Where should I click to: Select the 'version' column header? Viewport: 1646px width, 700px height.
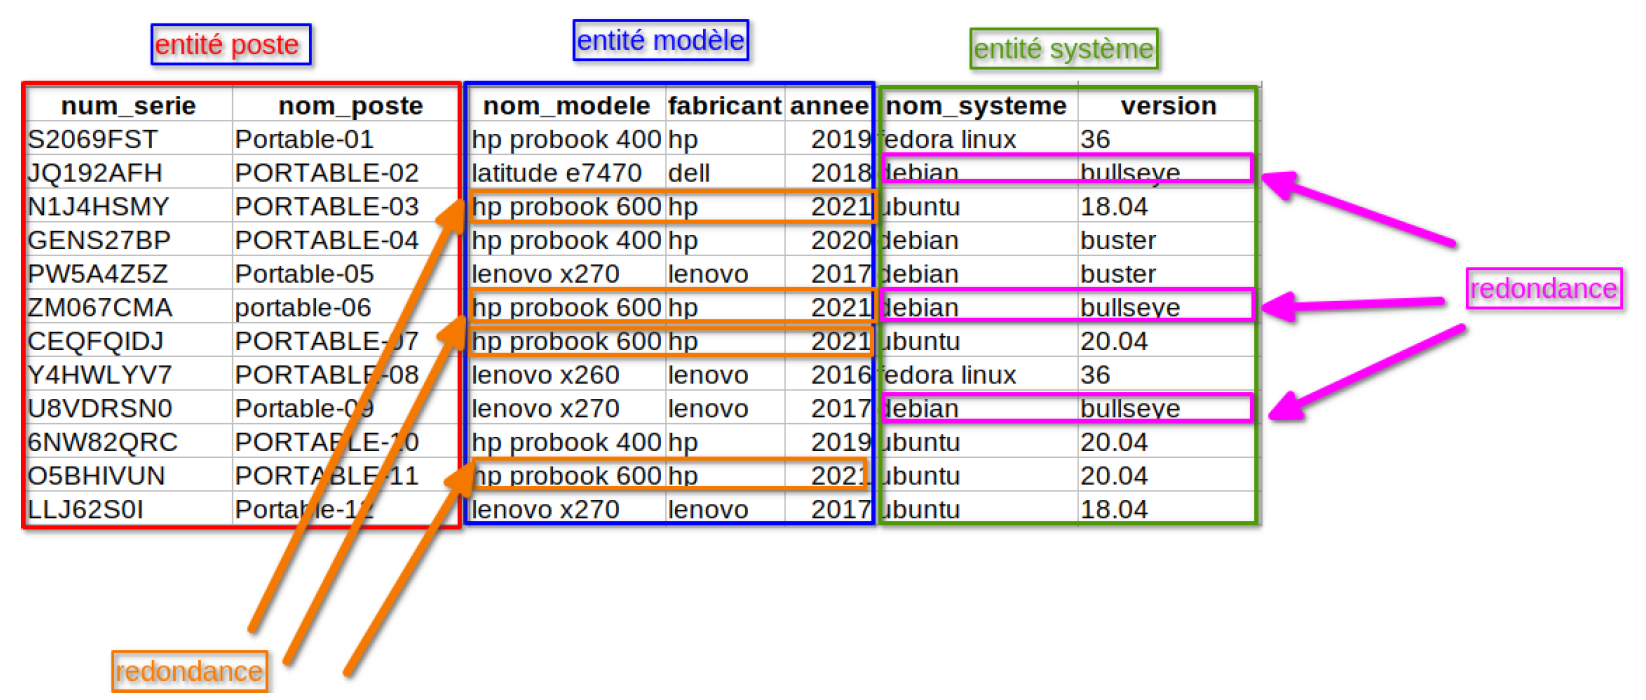1168,106
